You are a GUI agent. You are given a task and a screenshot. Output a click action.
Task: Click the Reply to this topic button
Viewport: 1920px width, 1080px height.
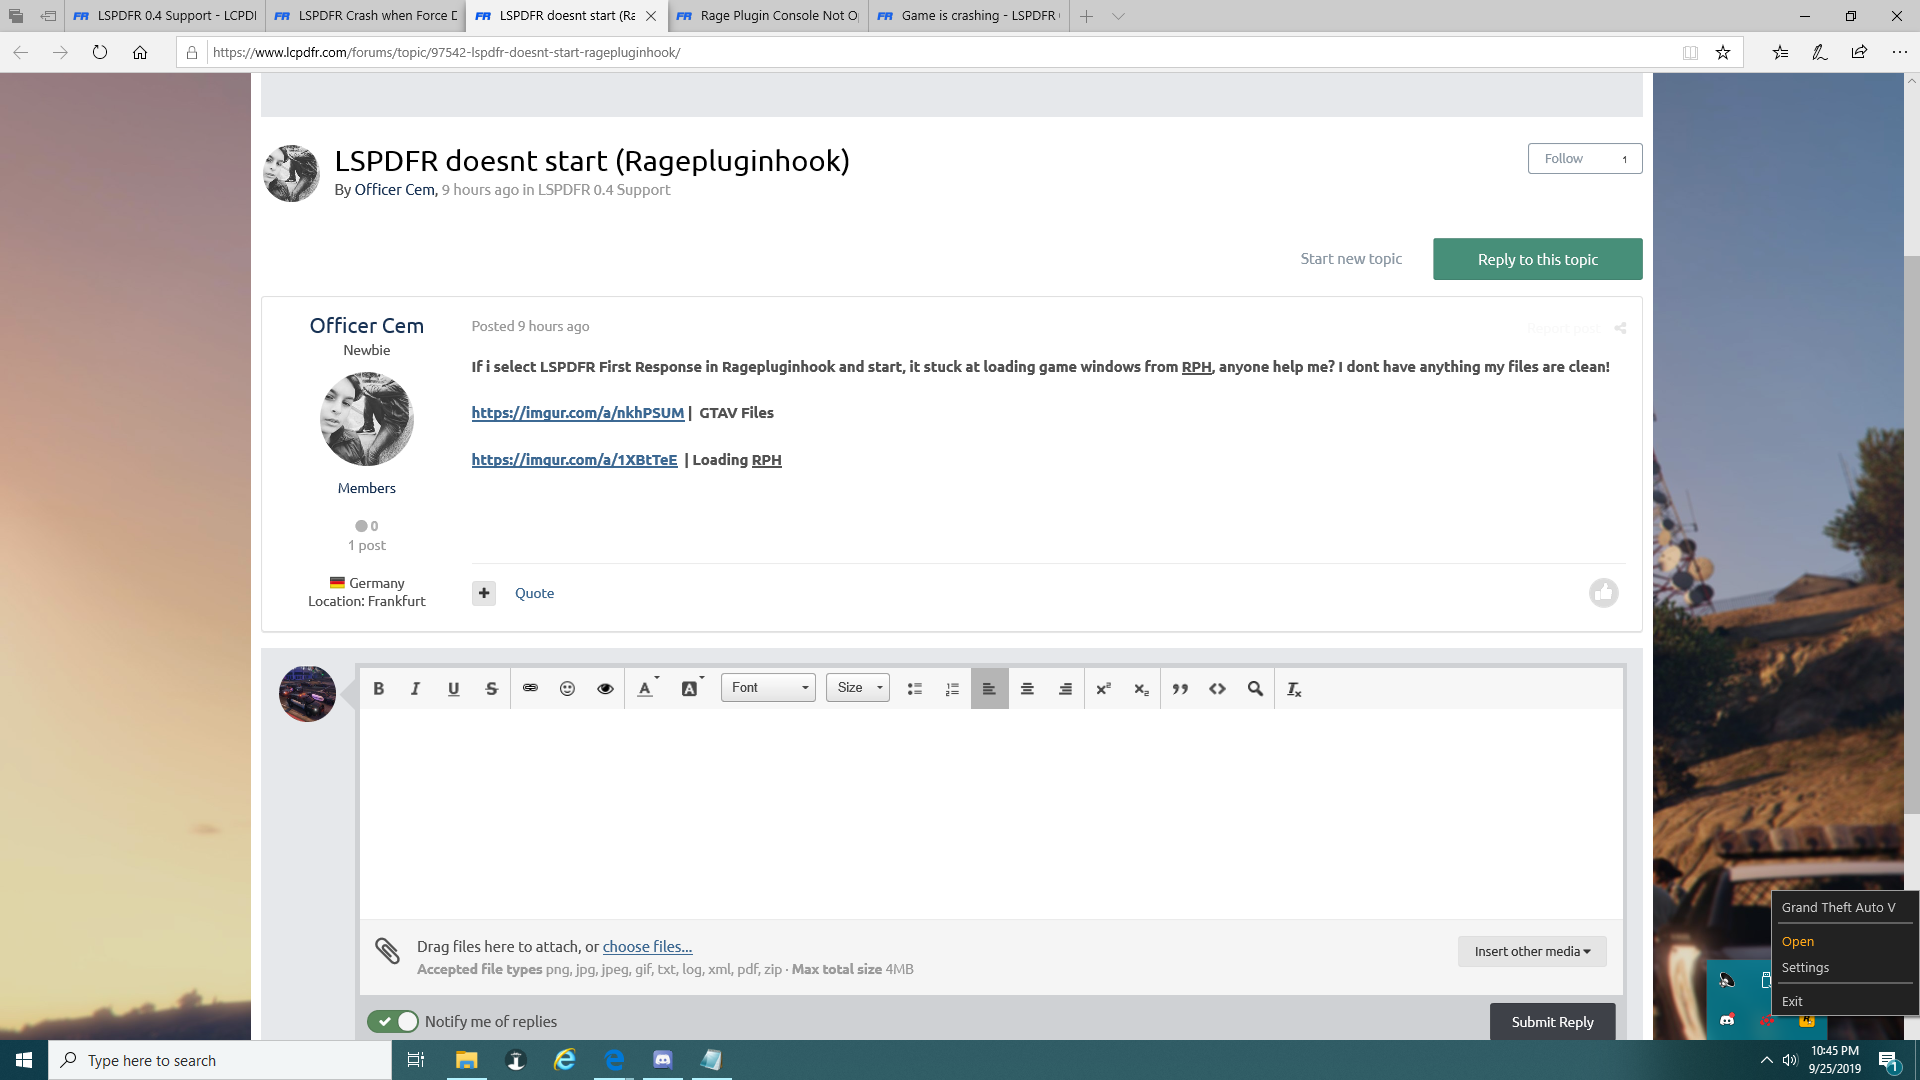click(1537, 259)
